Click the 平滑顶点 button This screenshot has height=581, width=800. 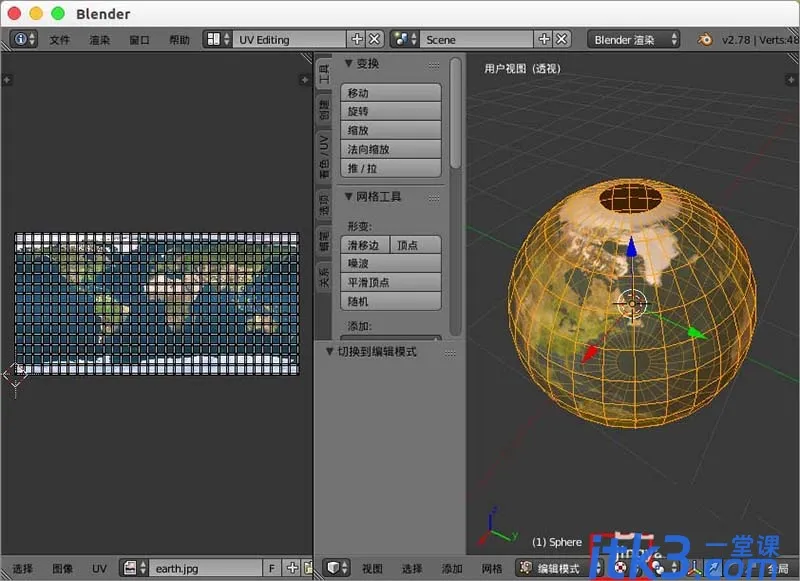coord(391,282)
